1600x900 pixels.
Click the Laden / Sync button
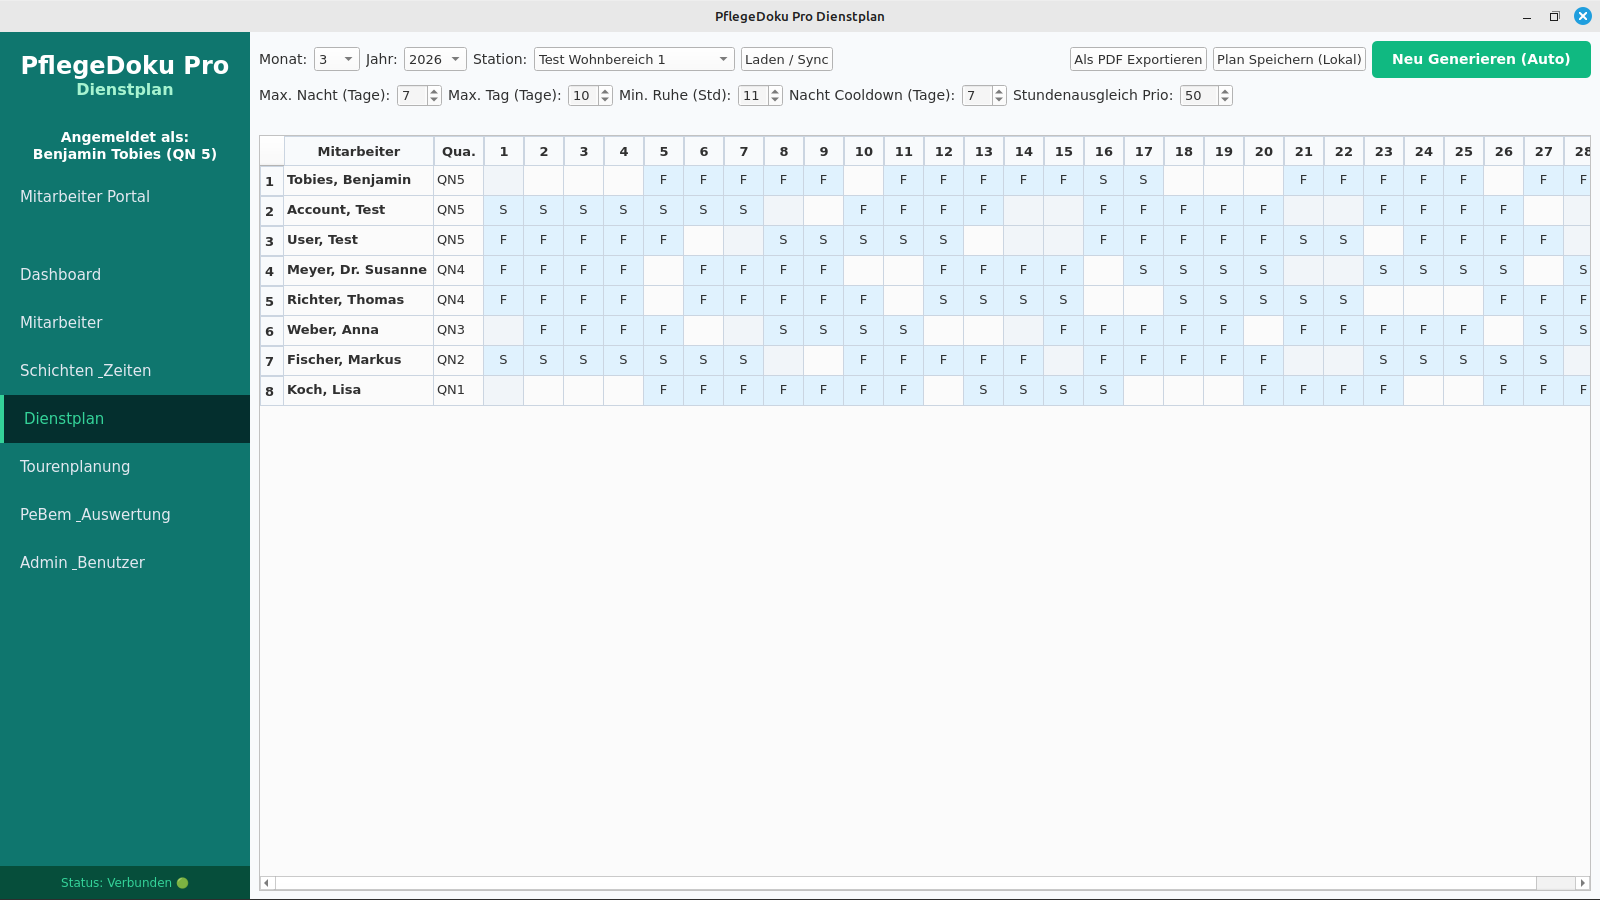point(786,60)
